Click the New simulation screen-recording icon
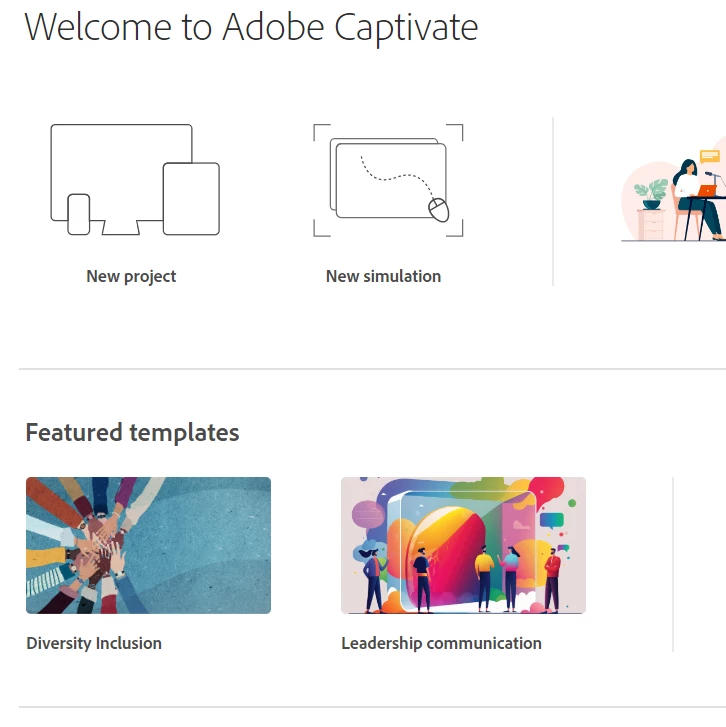This screenshot has height=727, width=726. coord(388,180)
